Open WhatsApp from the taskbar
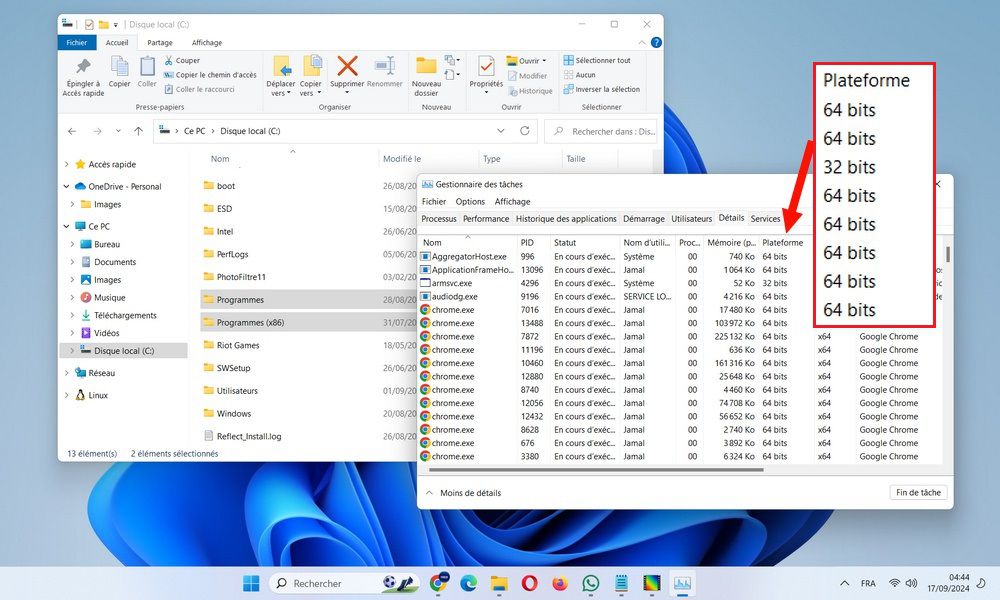 click(x=590, y=583)
